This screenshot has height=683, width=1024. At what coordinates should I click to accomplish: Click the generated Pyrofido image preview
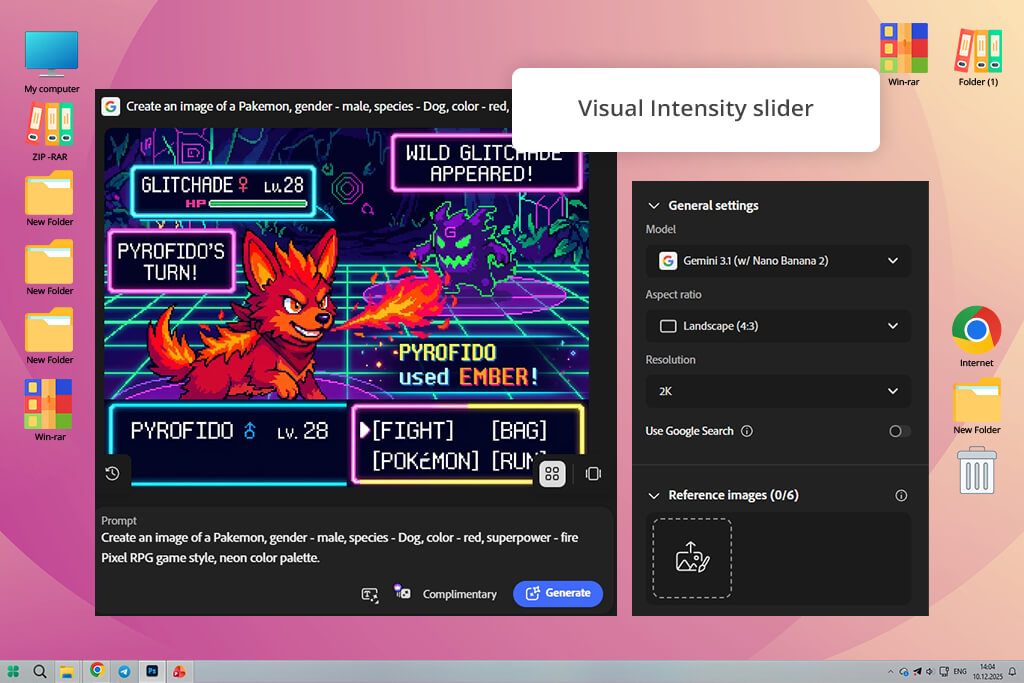[347, 307]
